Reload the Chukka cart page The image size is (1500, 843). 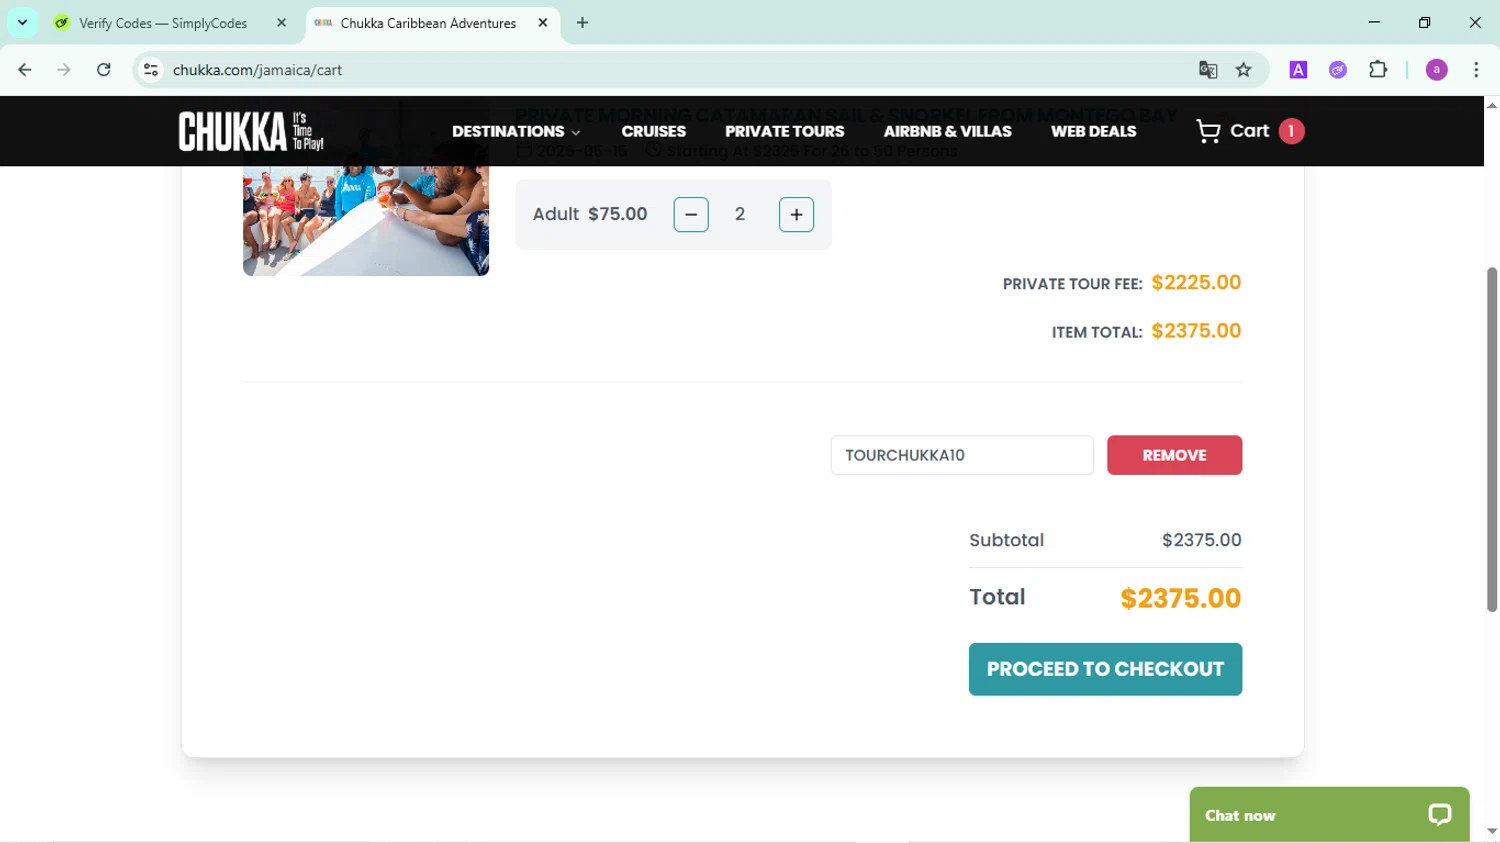point(104,70)
